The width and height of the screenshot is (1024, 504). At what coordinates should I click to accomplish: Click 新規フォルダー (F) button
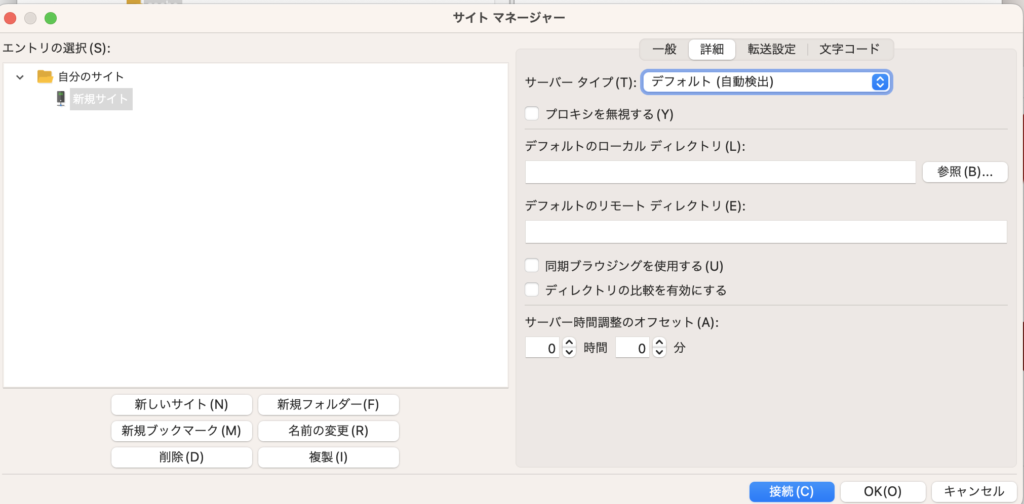pos(328,405)
